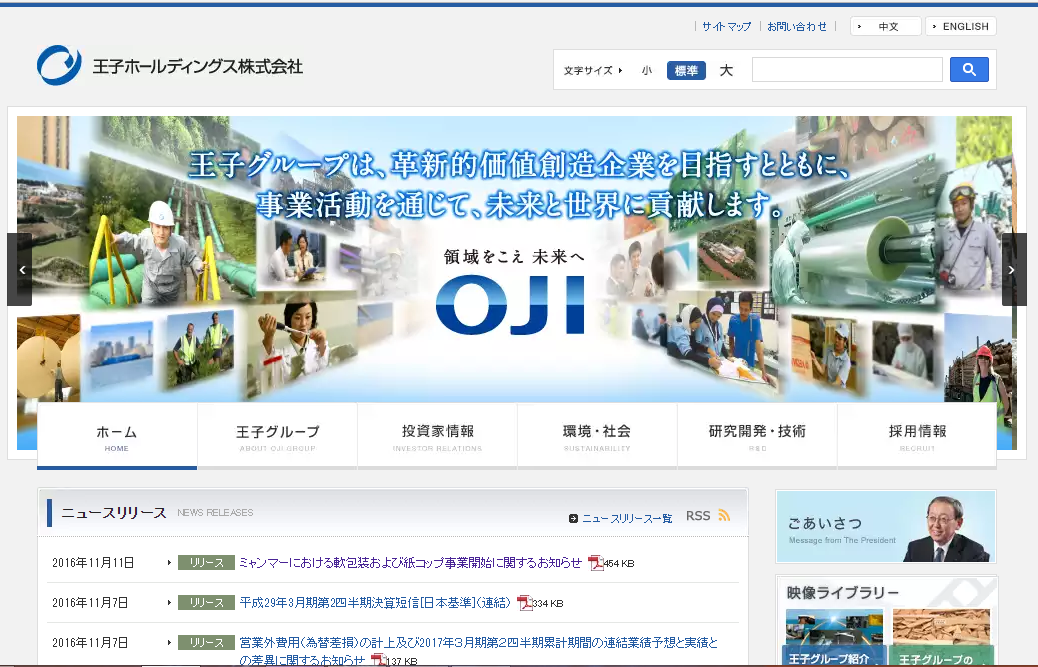Open Myanmar packaging business news release

(x=410, y=562)
